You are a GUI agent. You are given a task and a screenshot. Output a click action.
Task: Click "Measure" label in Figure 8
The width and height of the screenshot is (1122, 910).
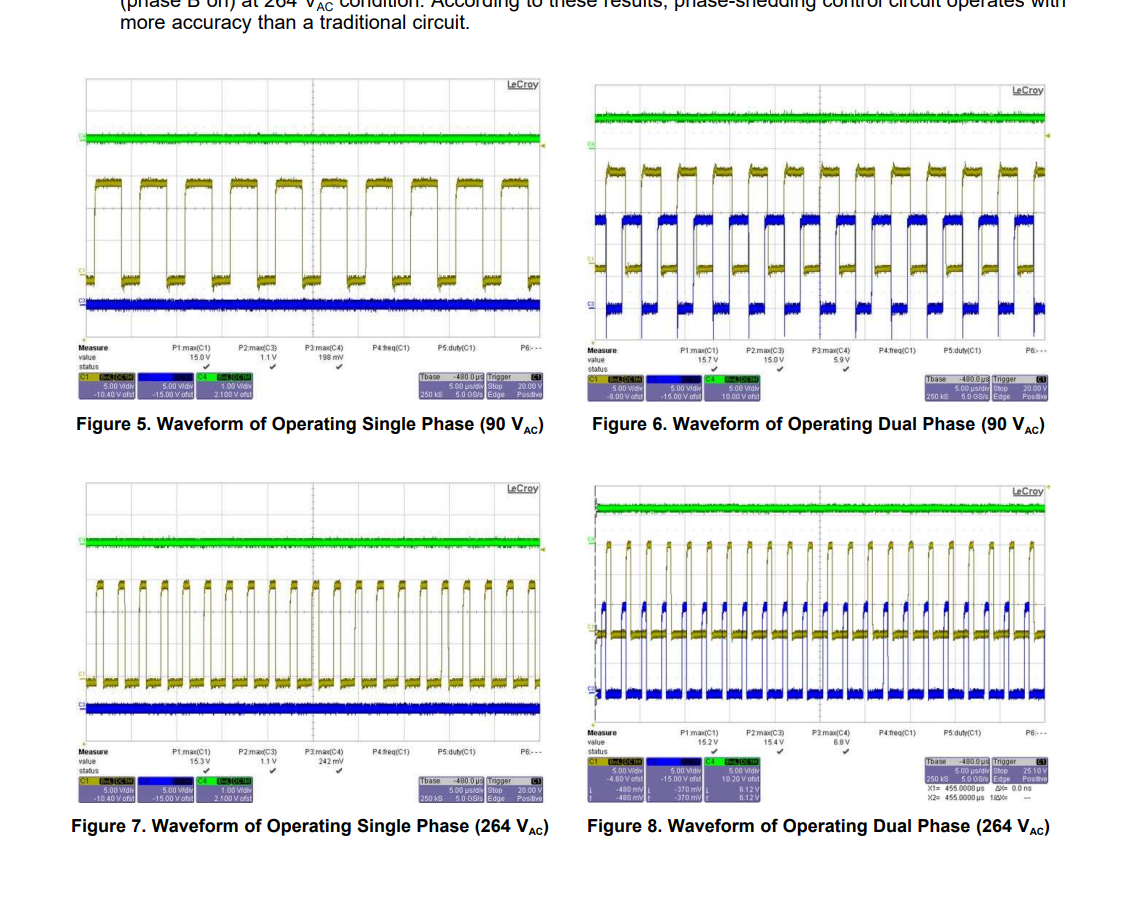[x=602, y=733]
